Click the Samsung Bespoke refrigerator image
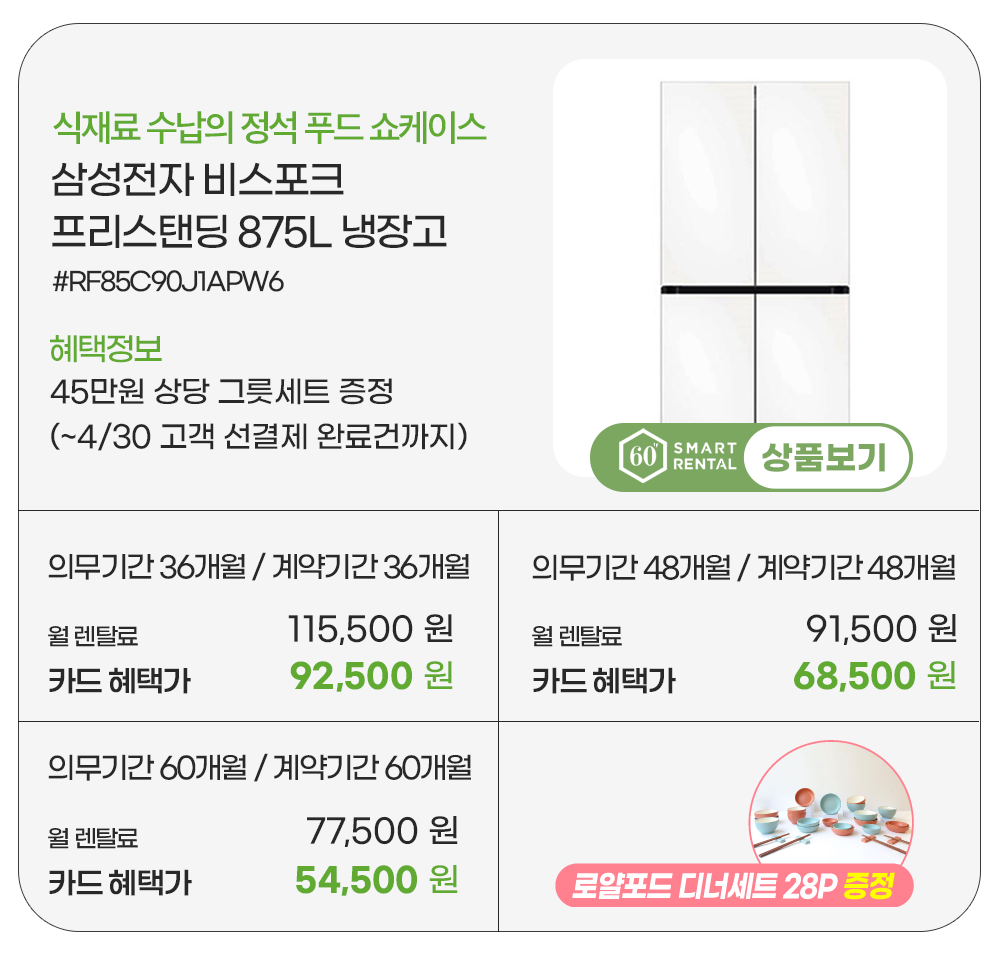This screenshot has height=956, width=1000. pos(755,250)
